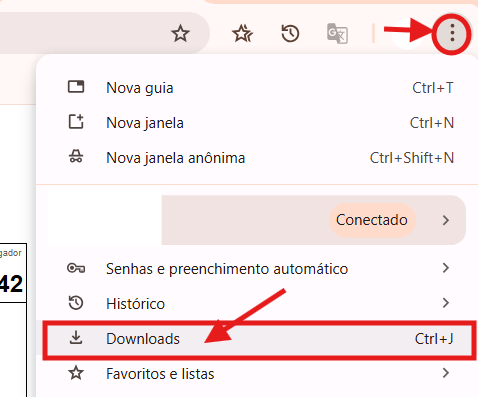Click inside the address bar field
This screenshot has height=397, width=478.
click(83, 33)
